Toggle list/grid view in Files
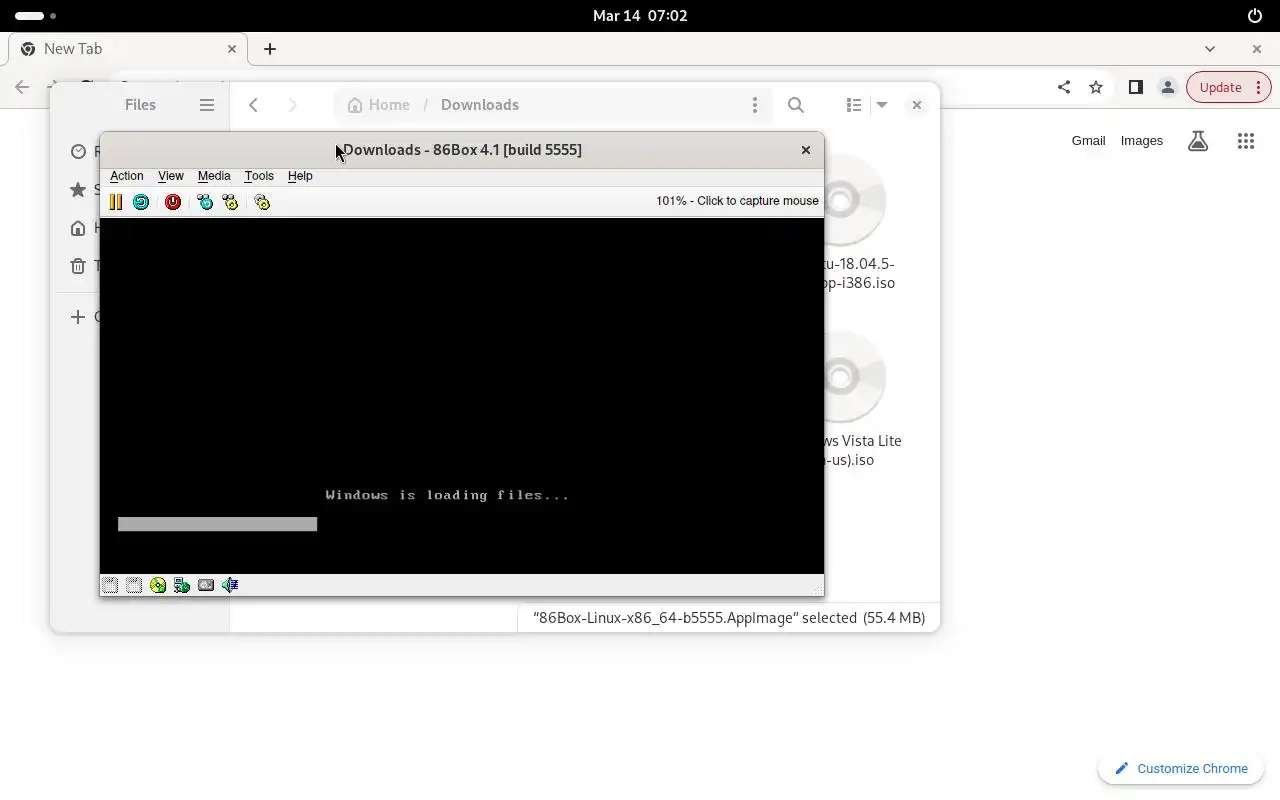Viewport: 1280px width, 800px height. point(854,105)
